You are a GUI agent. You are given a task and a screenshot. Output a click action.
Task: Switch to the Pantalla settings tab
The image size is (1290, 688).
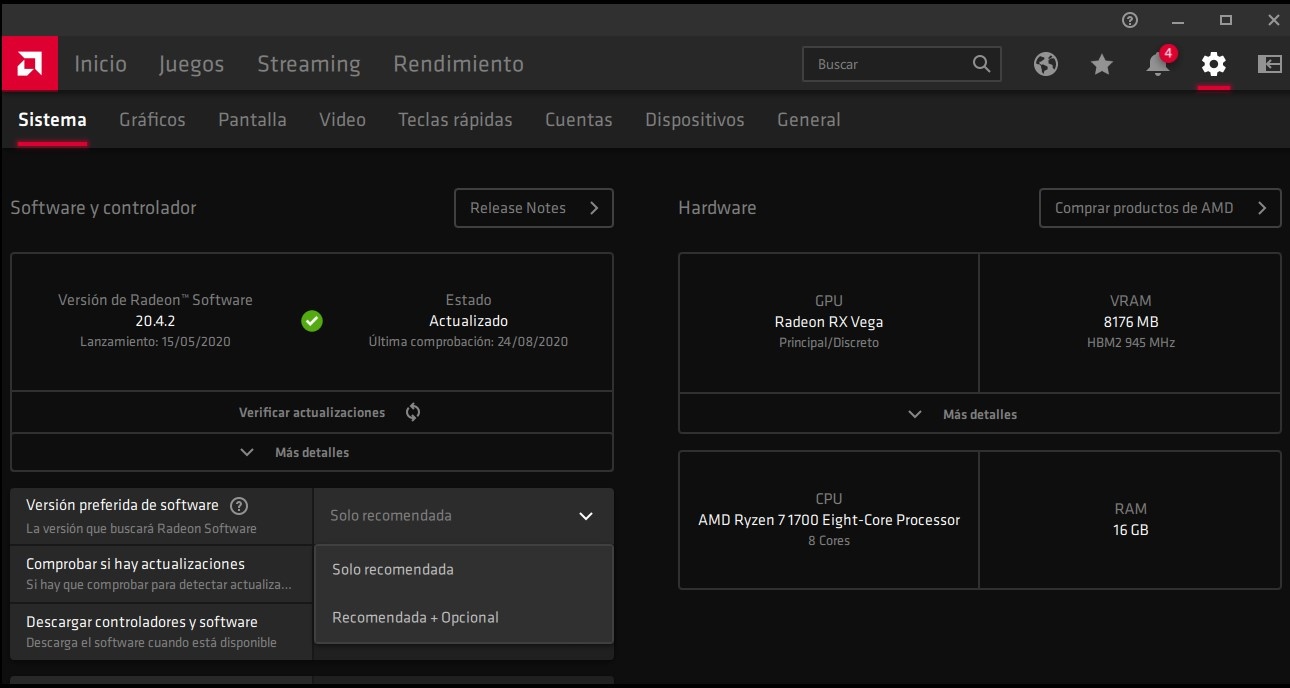tap(252, 120)
